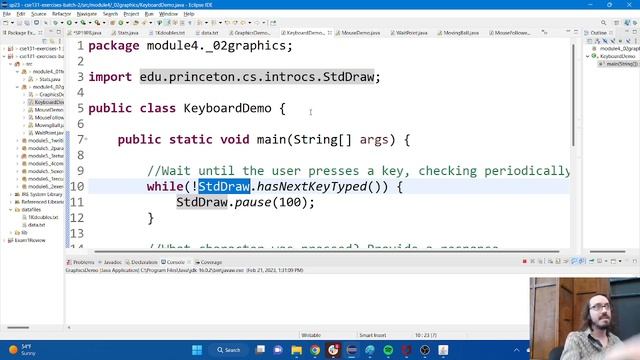
Task: Expand the Referenced Libraries node
Action: pos(11,202)
